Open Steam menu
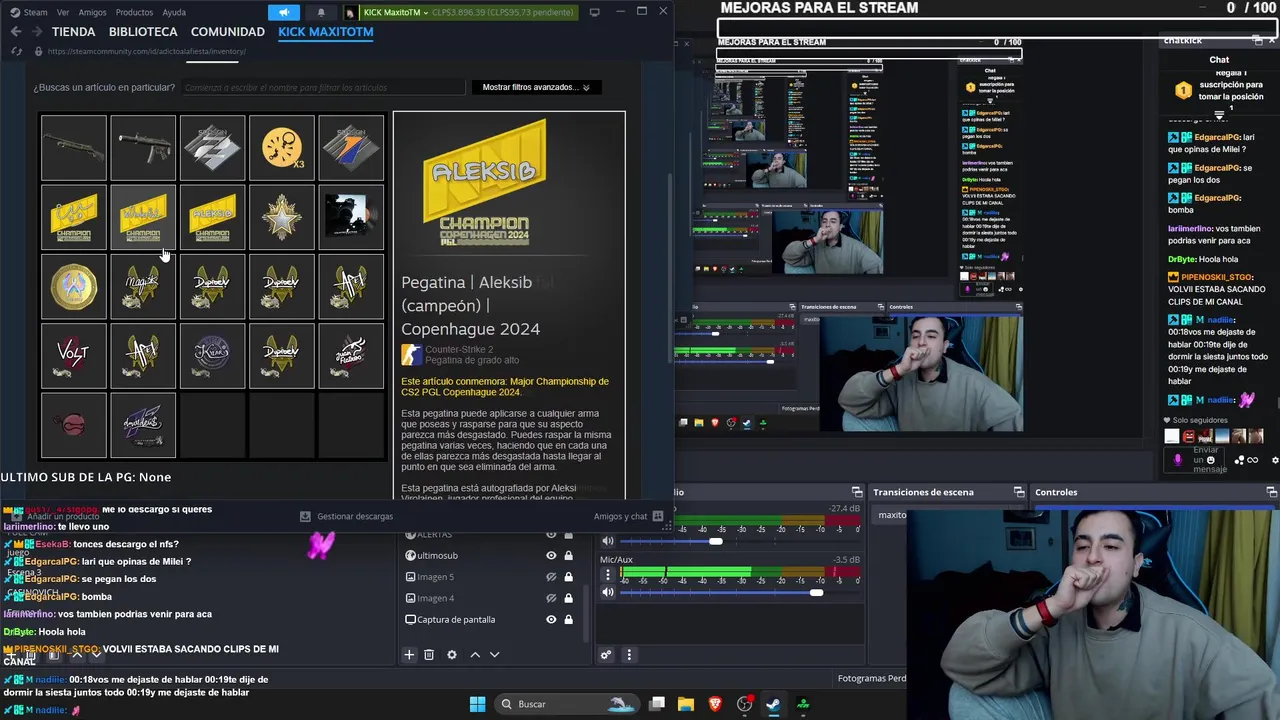 [x=28, y=12]
